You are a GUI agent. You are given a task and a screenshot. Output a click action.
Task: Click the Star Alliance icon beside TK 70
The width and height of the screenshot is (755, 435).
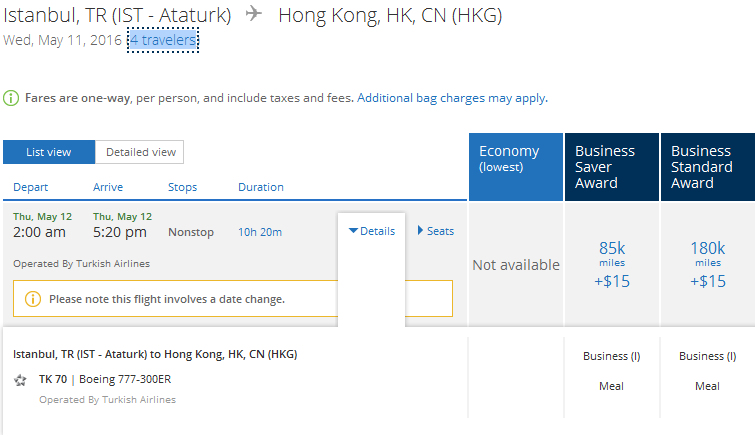tap(20, 380)
